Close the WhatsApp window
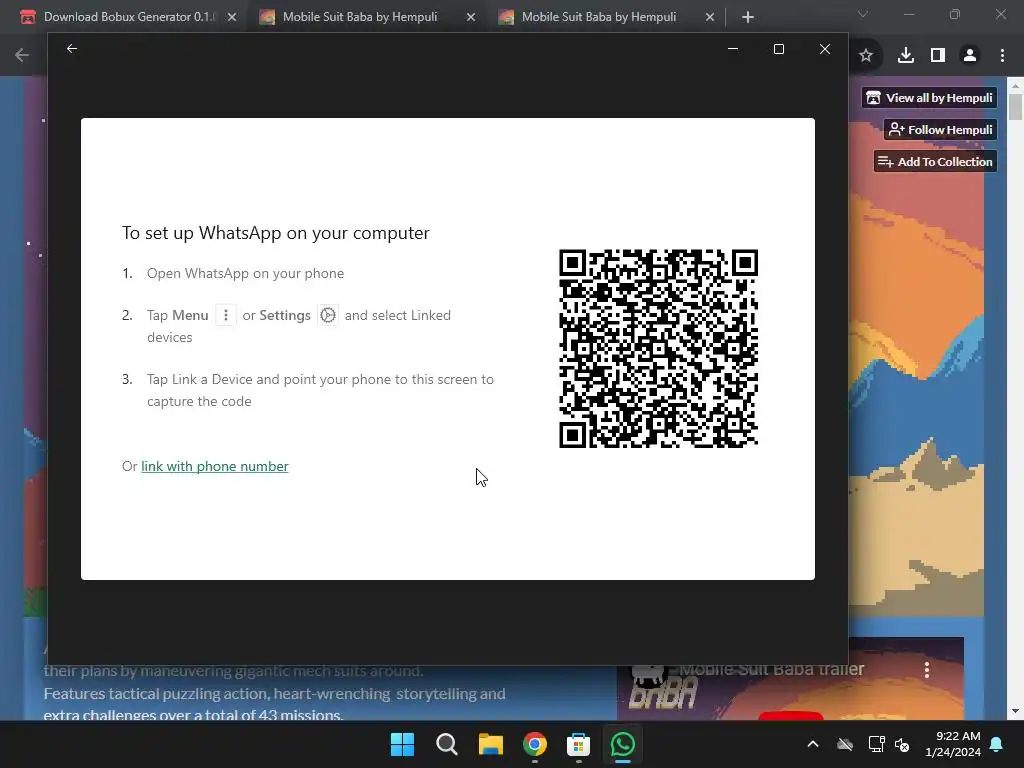This screenshot has width=1024, height=768. (x=825, y=49)
